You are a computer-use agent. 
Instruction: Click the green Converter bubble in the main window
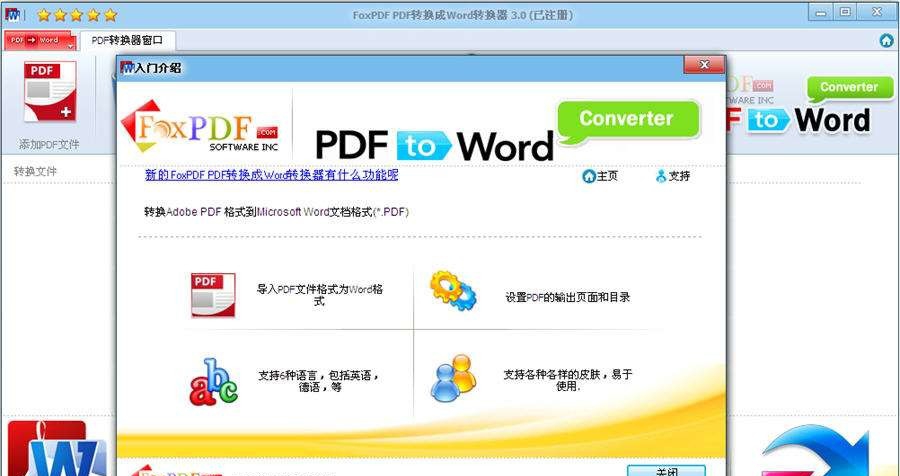point(850,88)
